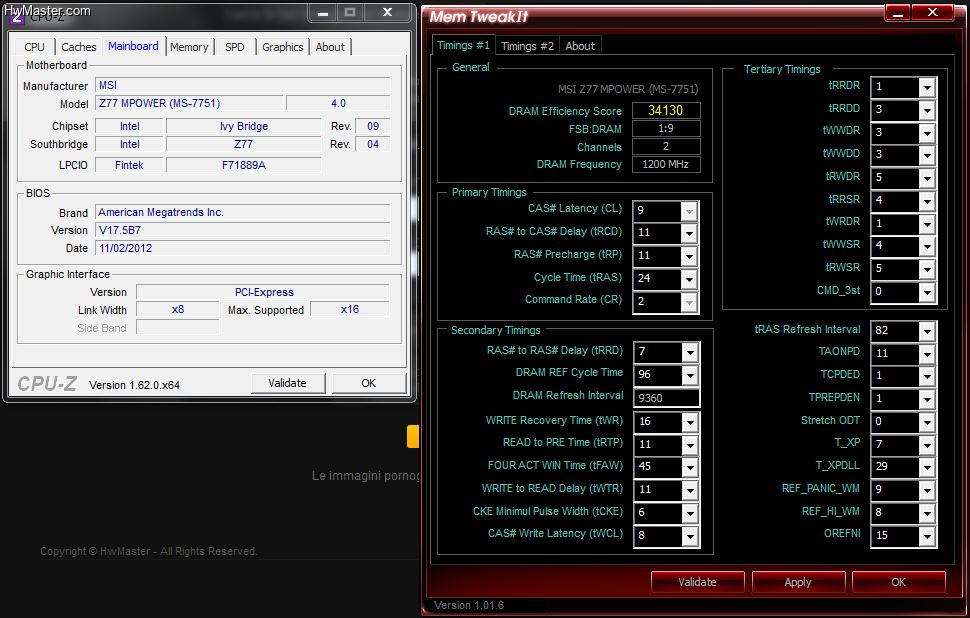
Task: Expand the tRAS Refresh Interval dropdown
Action: [x=927, y=331]
